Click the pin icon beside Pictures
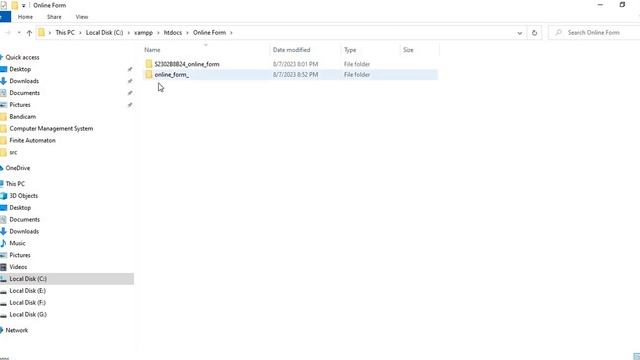The height and width of the screenshot is (360, 640). coord(130,105)
